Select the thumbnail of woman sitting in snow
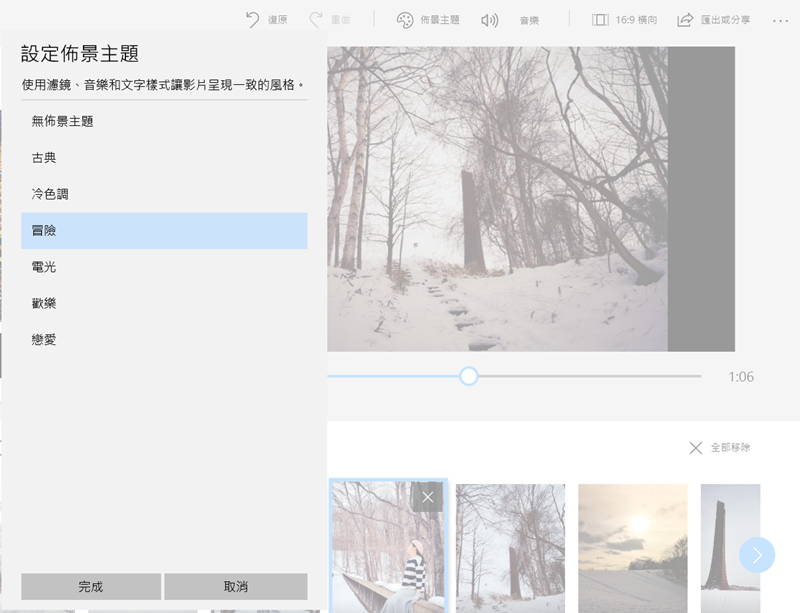Image resolution: width=800 pixels, height=613 pixels. [388, 546]
